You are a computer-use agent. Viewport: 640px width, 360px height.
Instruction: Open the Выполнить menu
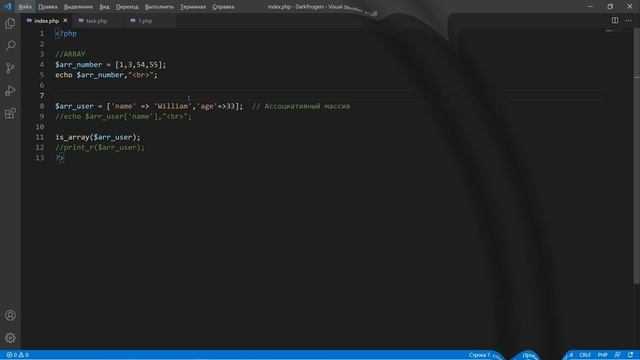159,7
